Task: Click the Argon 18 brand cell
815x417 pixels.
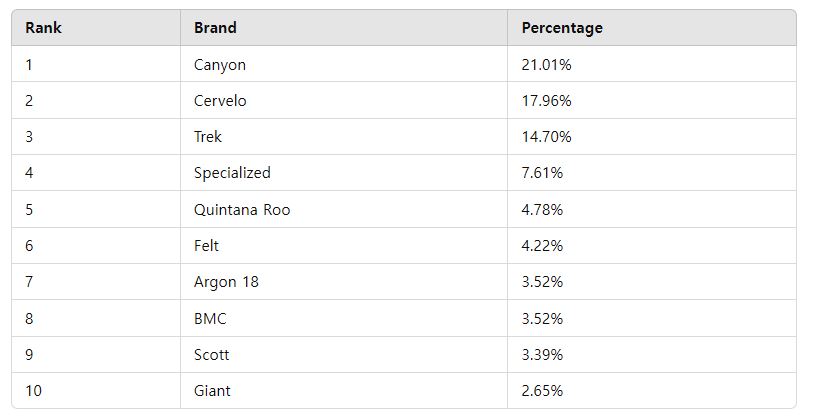Action: click(x=226, y=282)
